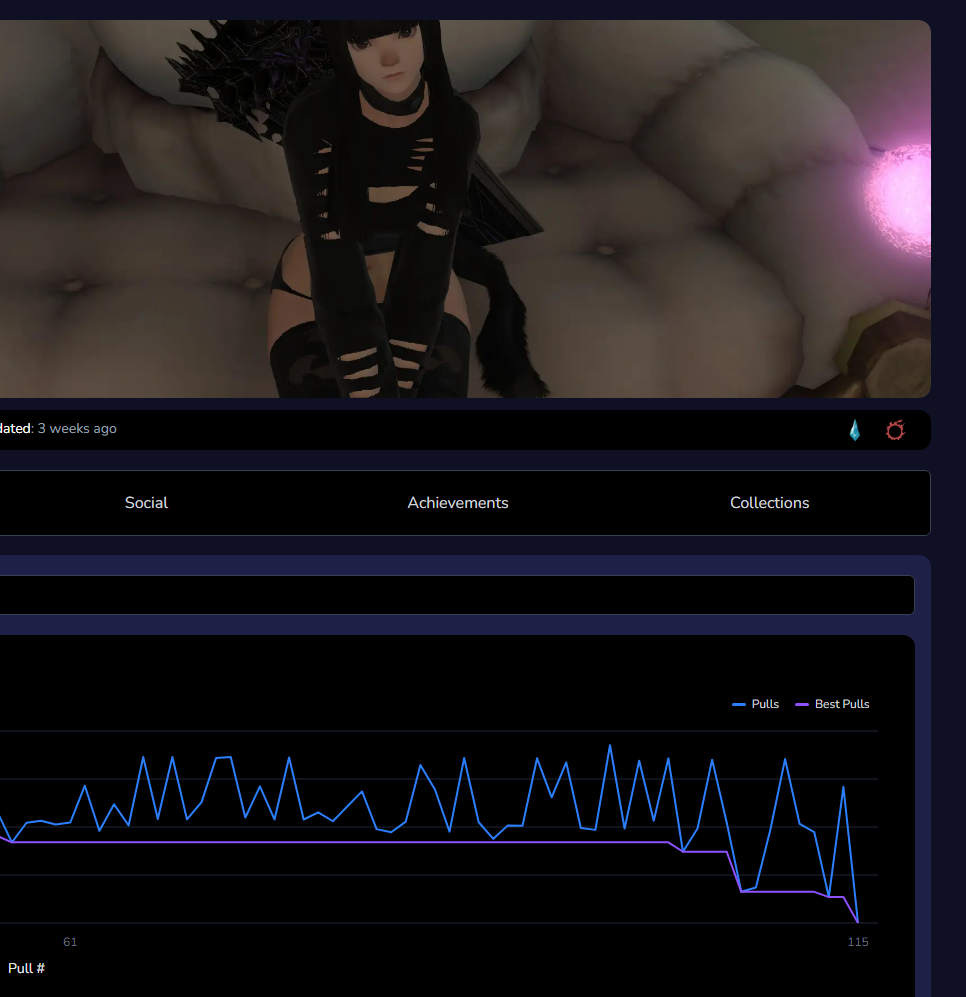The width and height of the screenshot is (966, 997).
Task: Open the Collections tab
Action: pyautogui.click(x=769, y=503)
